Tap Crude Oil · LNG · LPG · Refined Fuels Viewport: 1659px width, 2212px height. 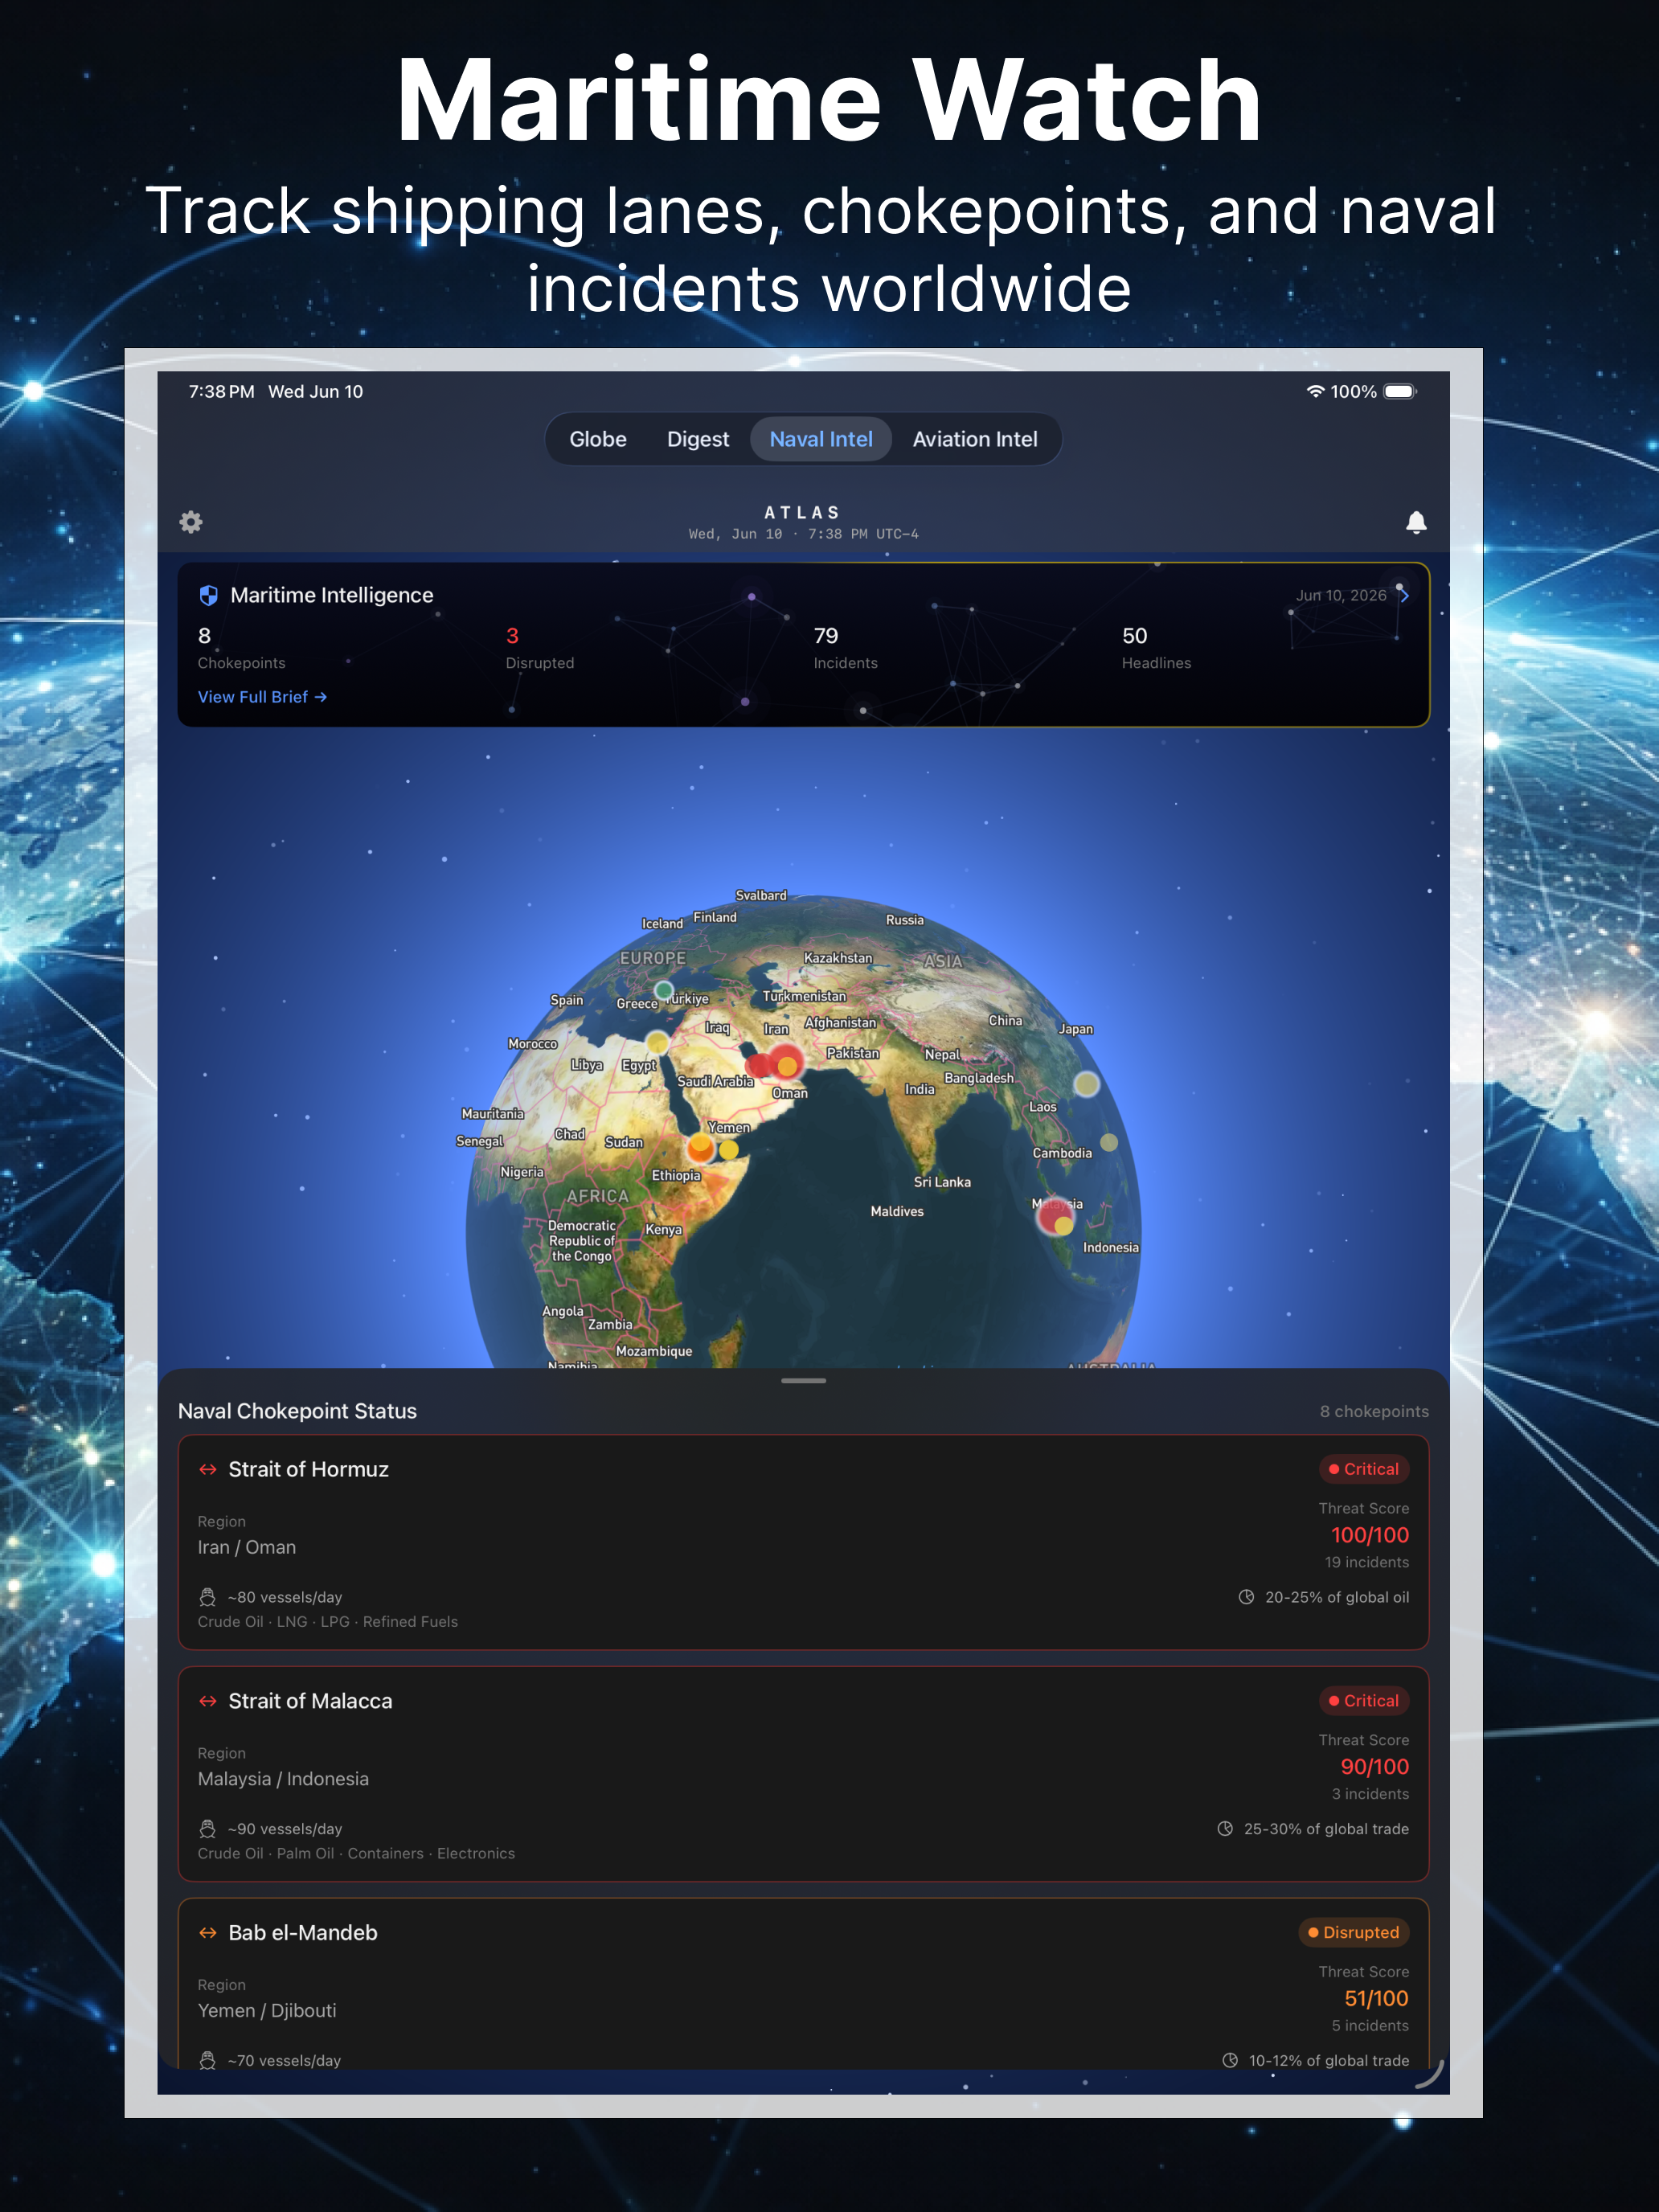[328, 1621]
